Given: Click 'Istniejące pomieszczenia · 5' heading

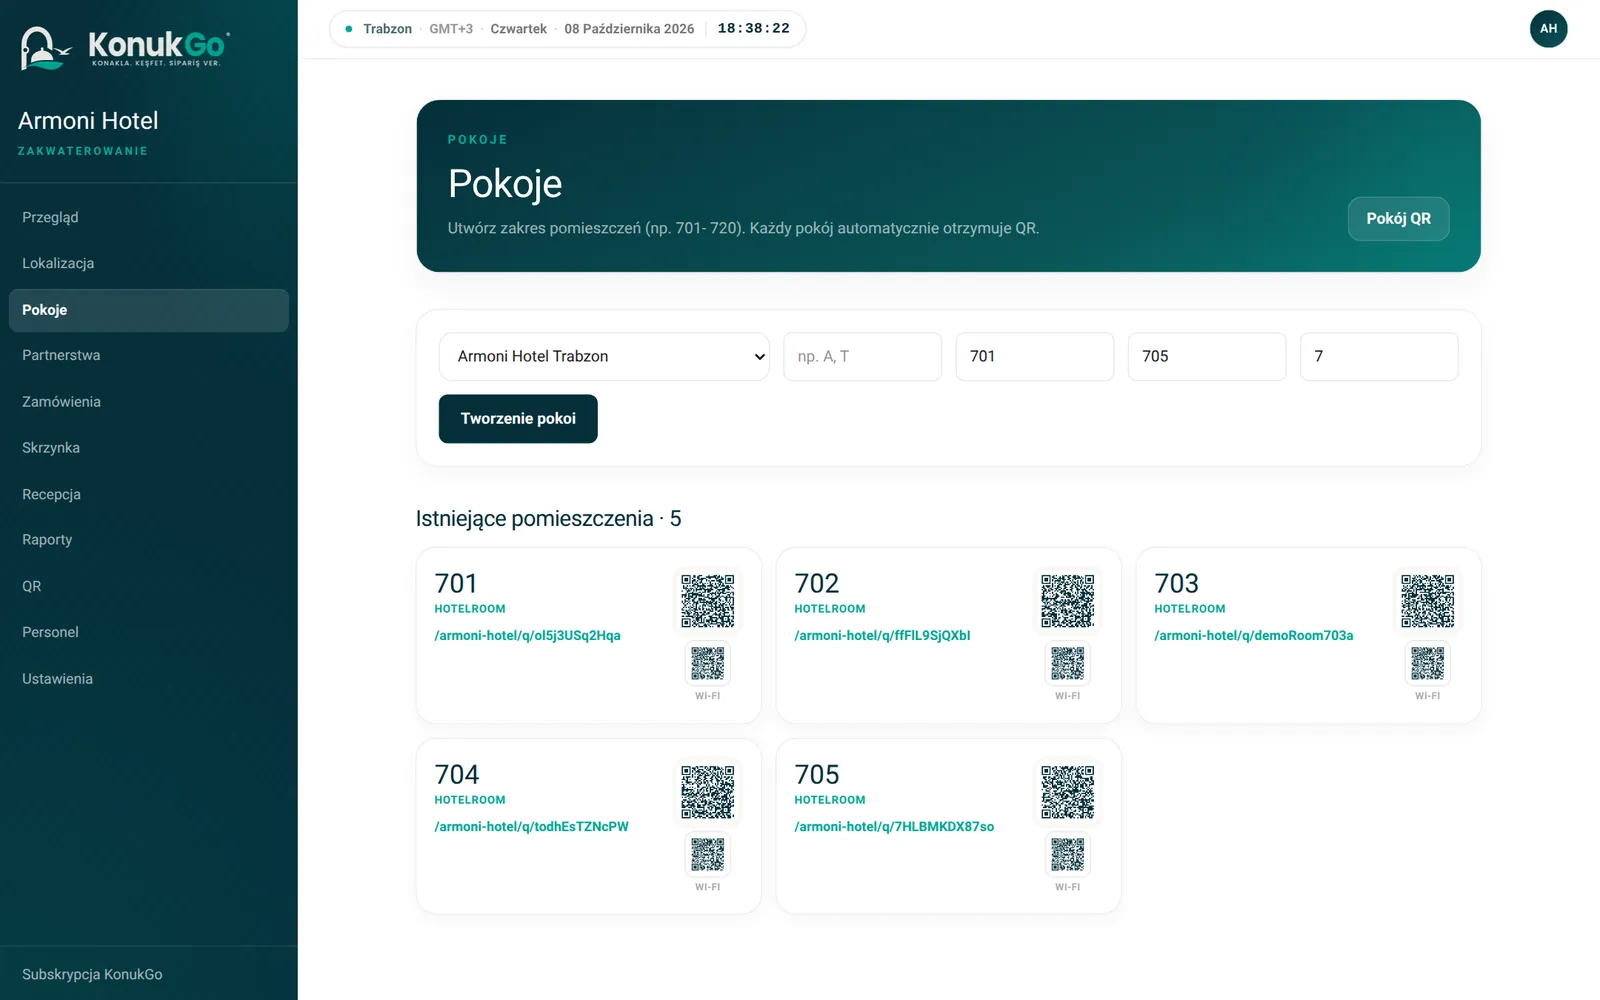Looking at the screenshot, I should coord(548,519).
